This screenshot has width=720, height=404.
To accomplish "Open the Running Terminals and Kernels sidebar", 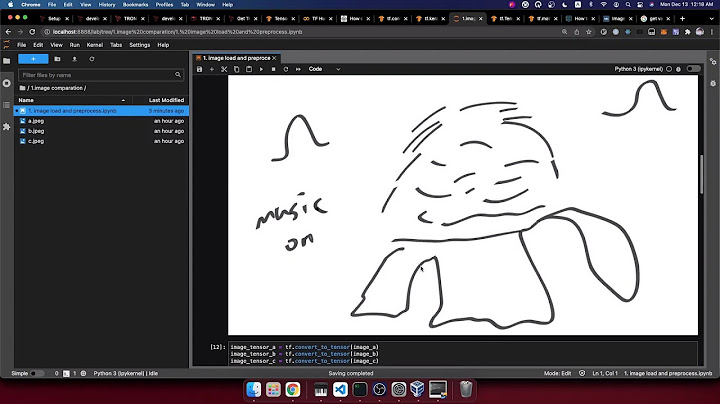I will tap(6, 83).
